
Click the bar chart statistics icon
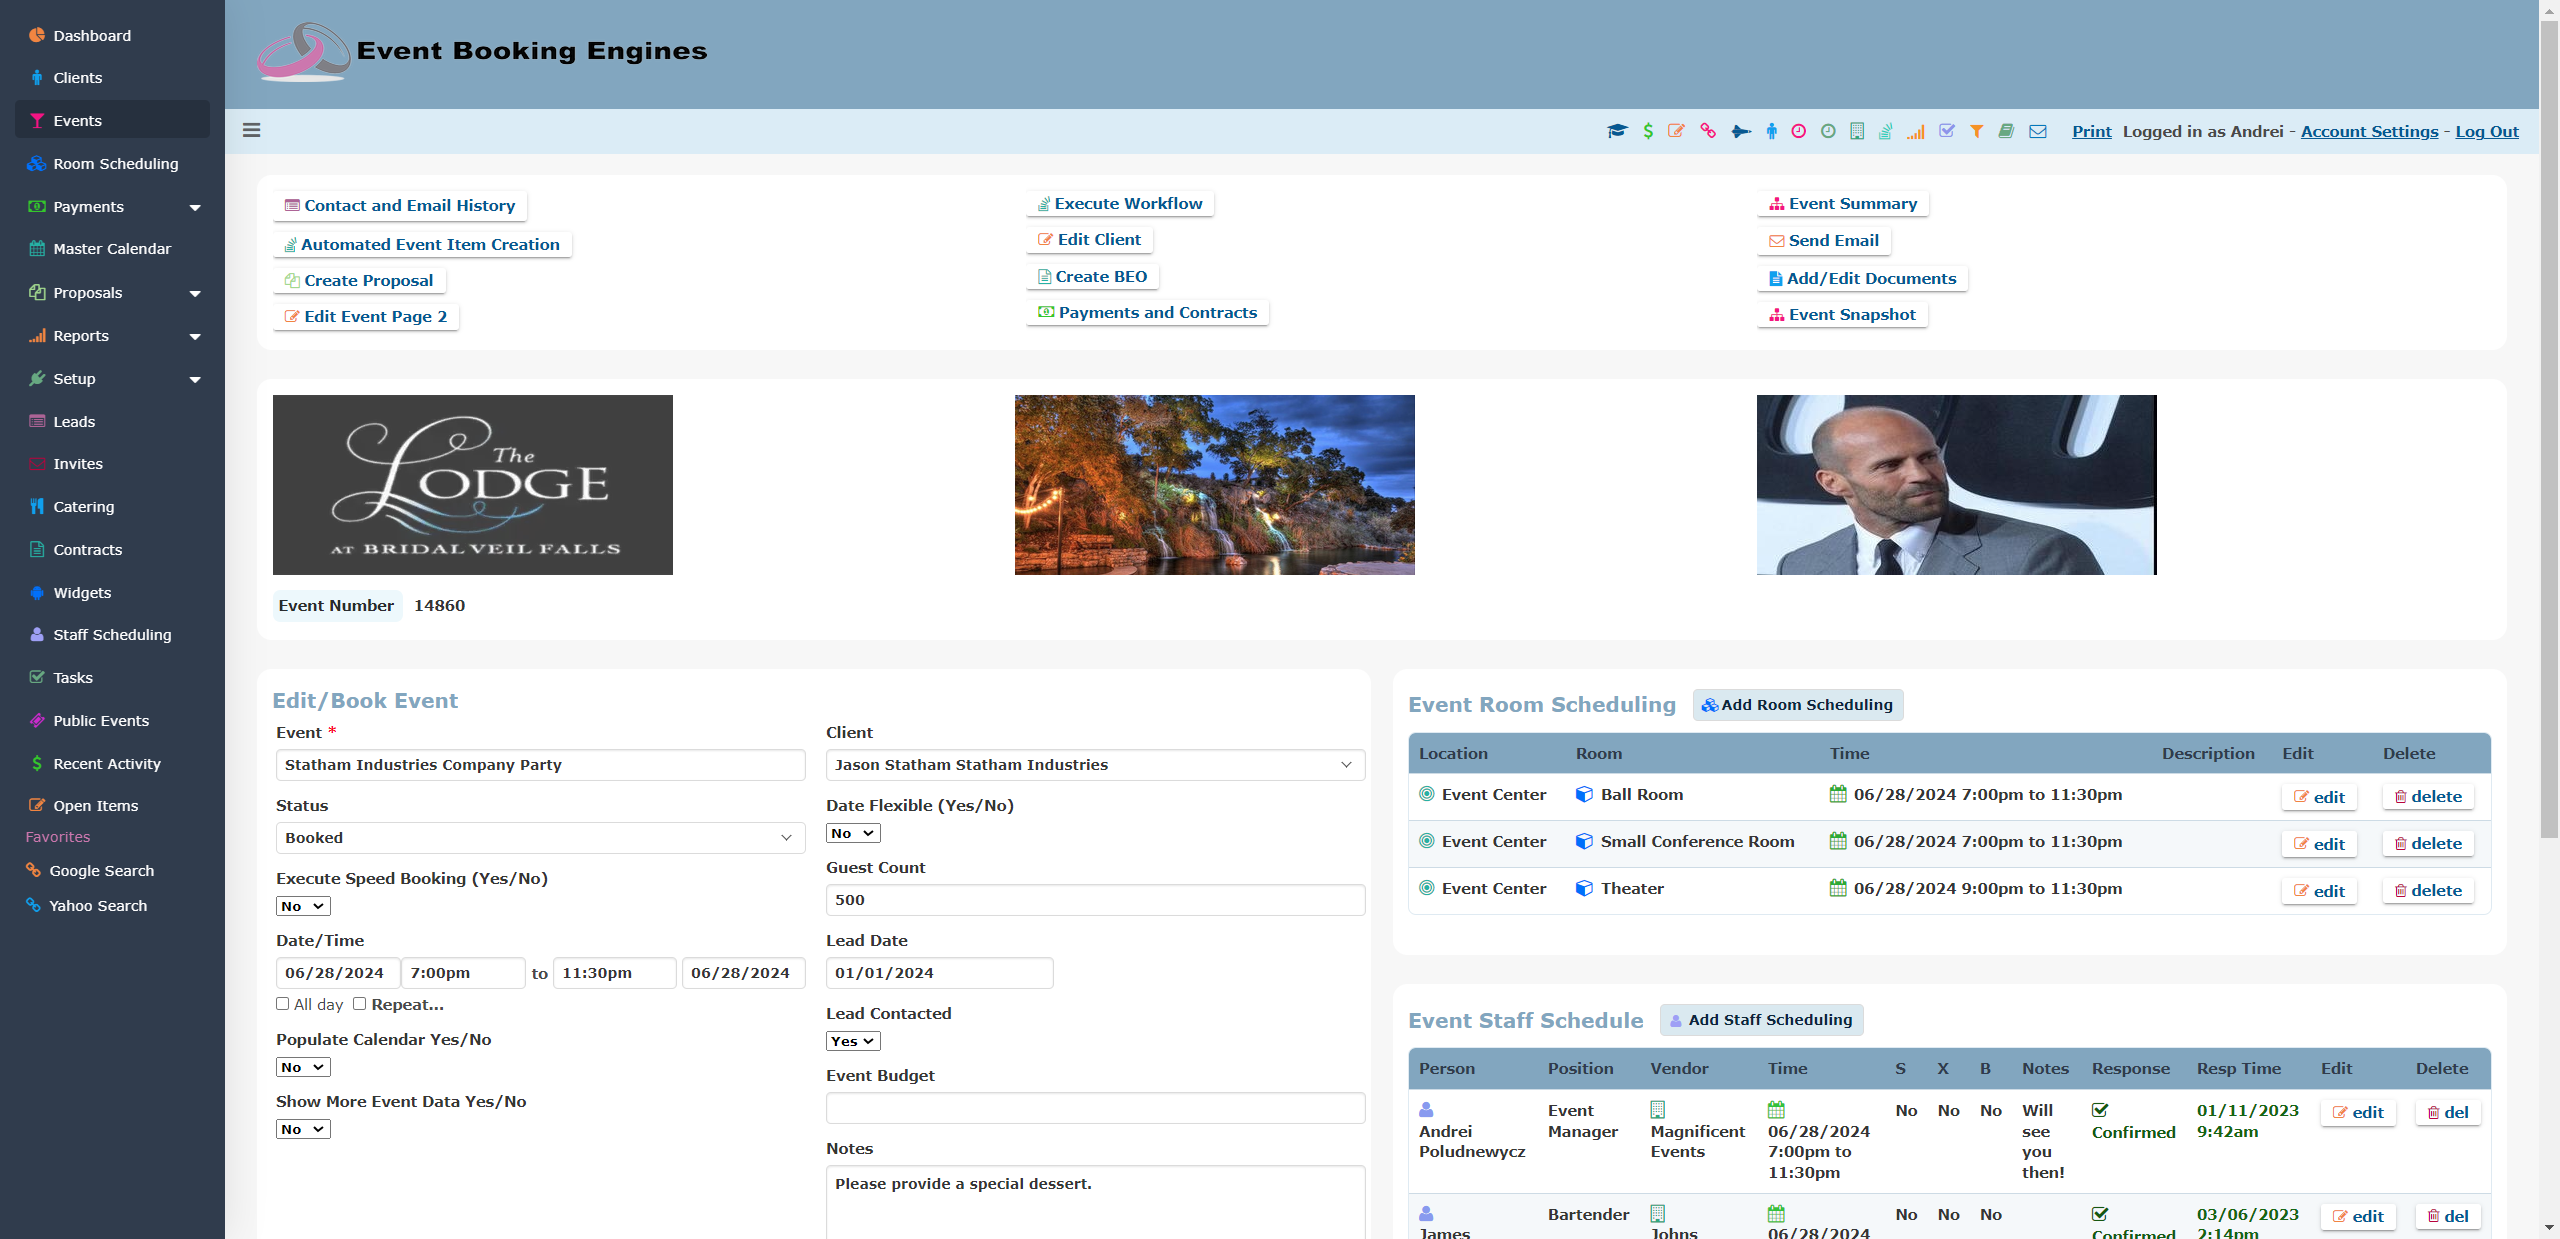(x=1916, y=131)
